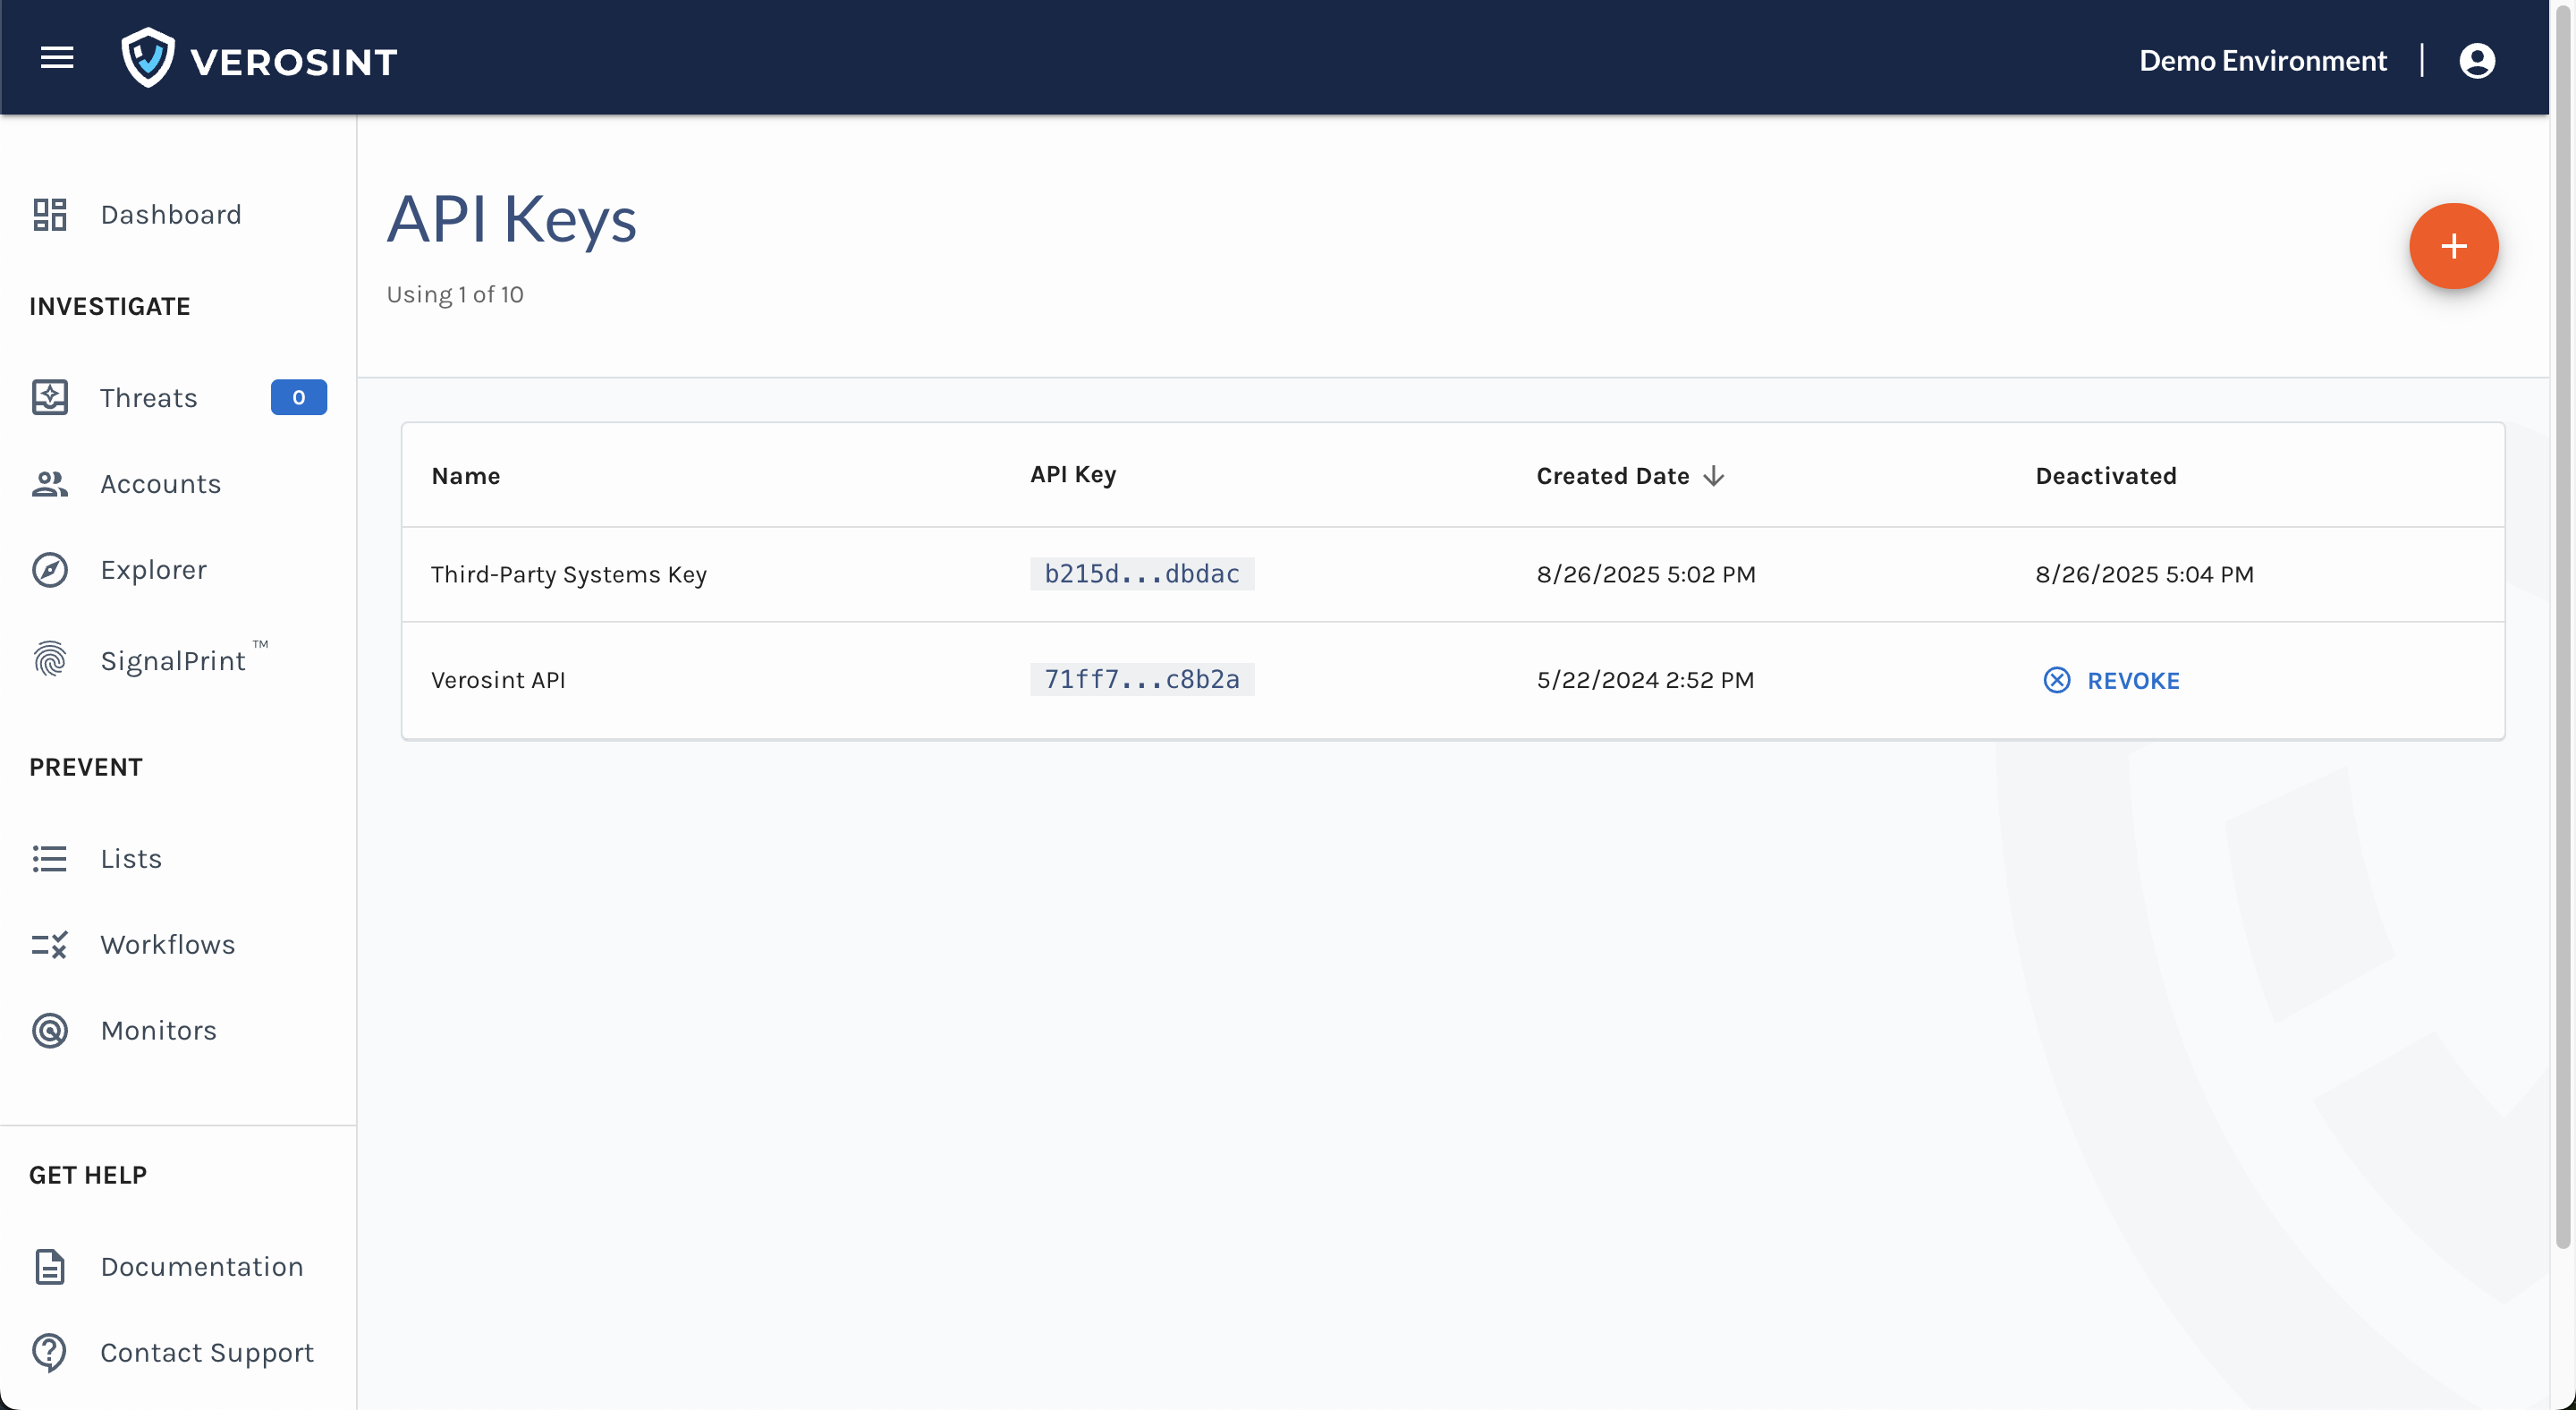The width and height of the screenshot is (2576, 1410).
Task: Sort by Created Date arrow
Action: click(x=1713, y=476)
